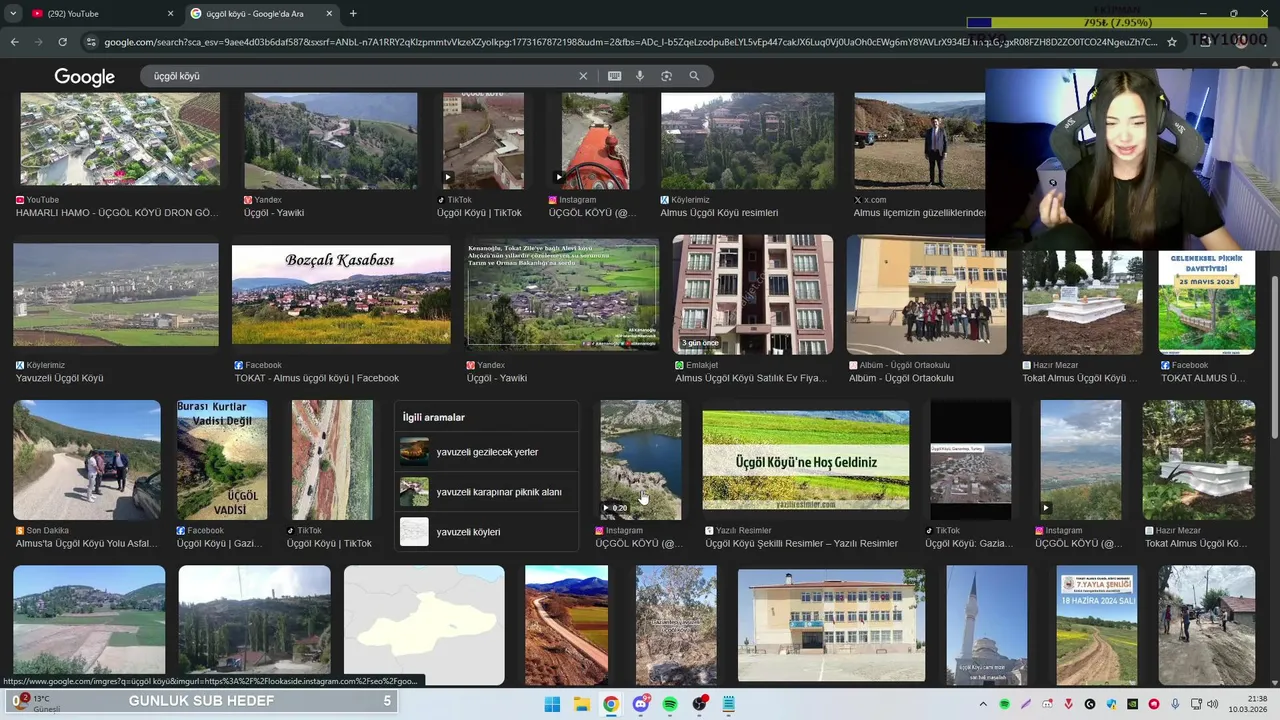The image size is (1280, 720).
Task: View site information icon in address bar
Action: click(x=91, y=42)
